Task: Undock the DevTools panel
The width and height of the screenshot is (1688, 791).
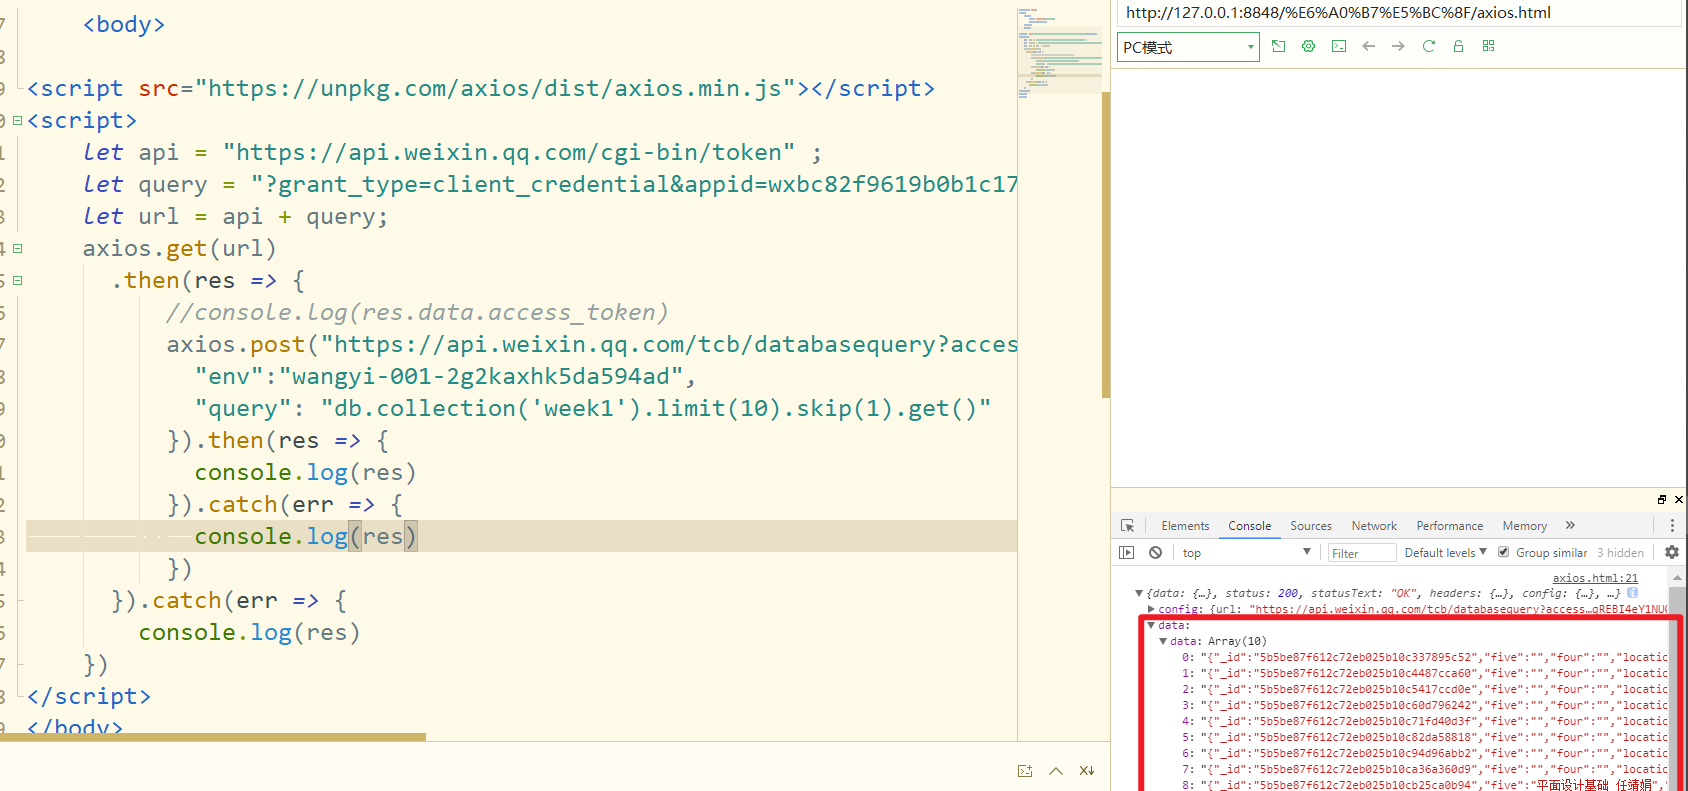Action: click(x=1661, y=499)
